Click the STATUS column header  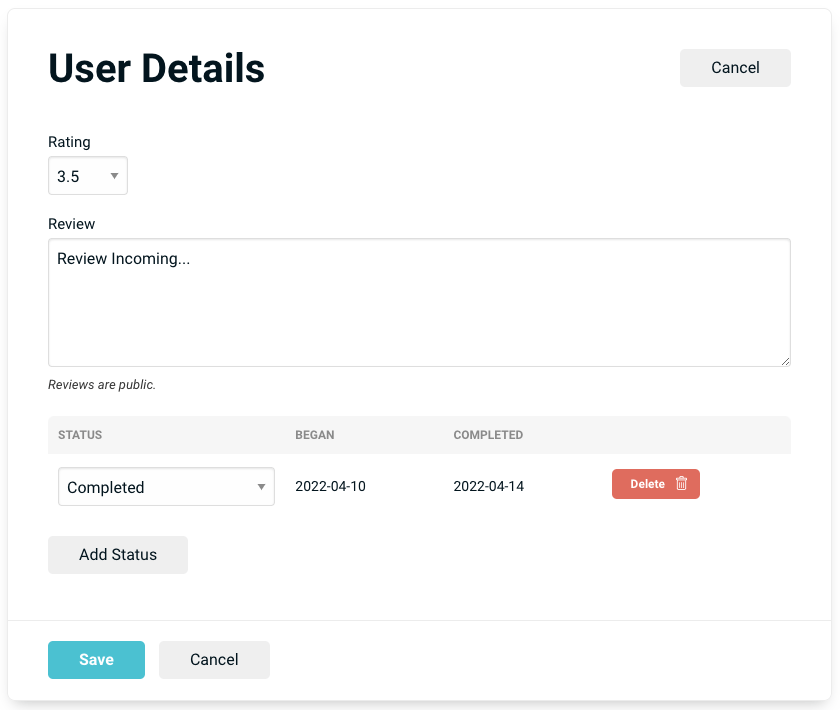(x=80, y=435)
